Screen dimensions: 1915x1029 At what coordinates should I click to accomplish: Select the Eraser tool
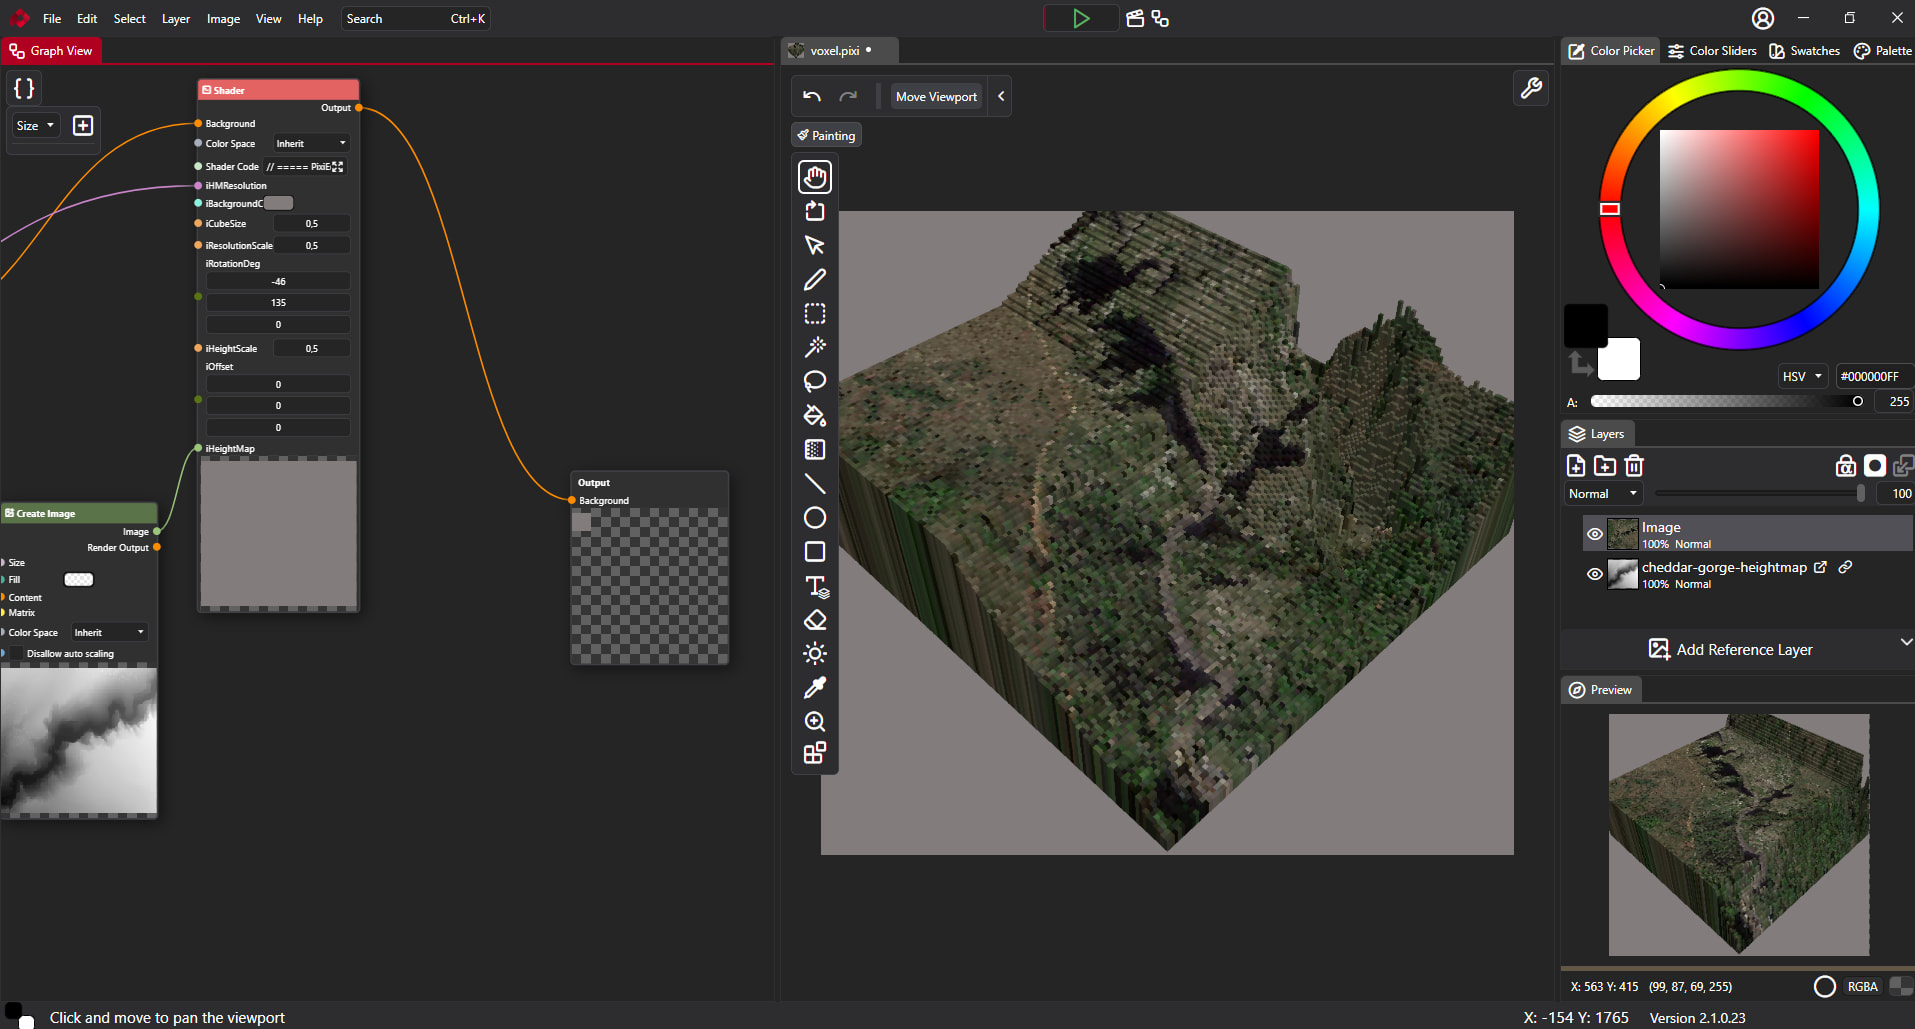815,620
